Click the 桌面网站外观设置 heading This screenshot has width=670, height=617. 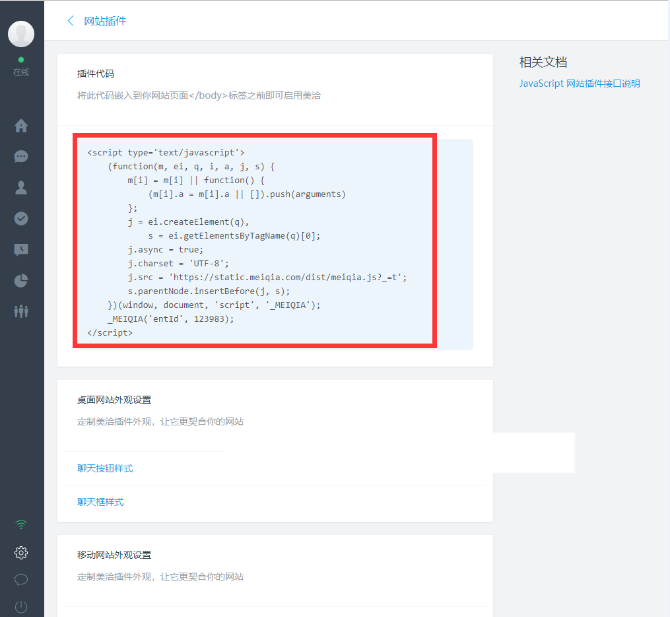[x=114, y=400]
